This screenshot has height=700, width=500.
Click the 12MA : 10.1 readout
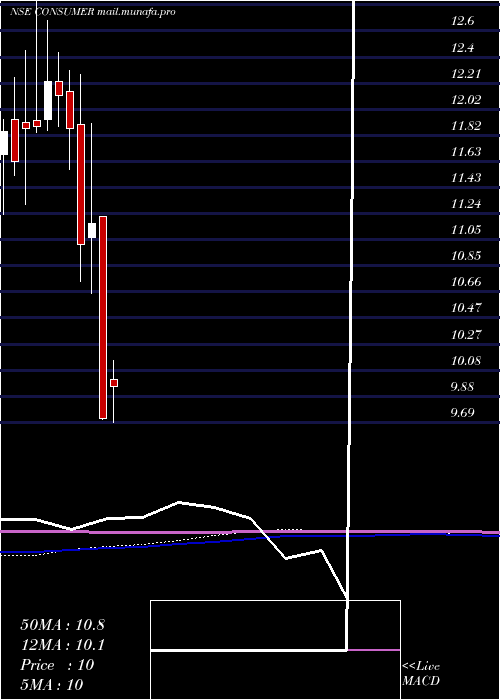[62, 645]
